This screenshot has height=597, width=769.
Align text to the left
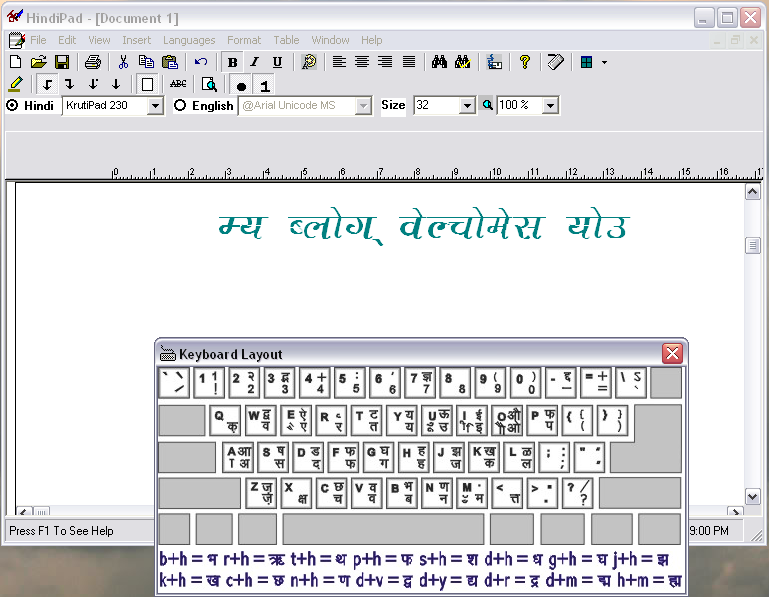click(339, 62)
